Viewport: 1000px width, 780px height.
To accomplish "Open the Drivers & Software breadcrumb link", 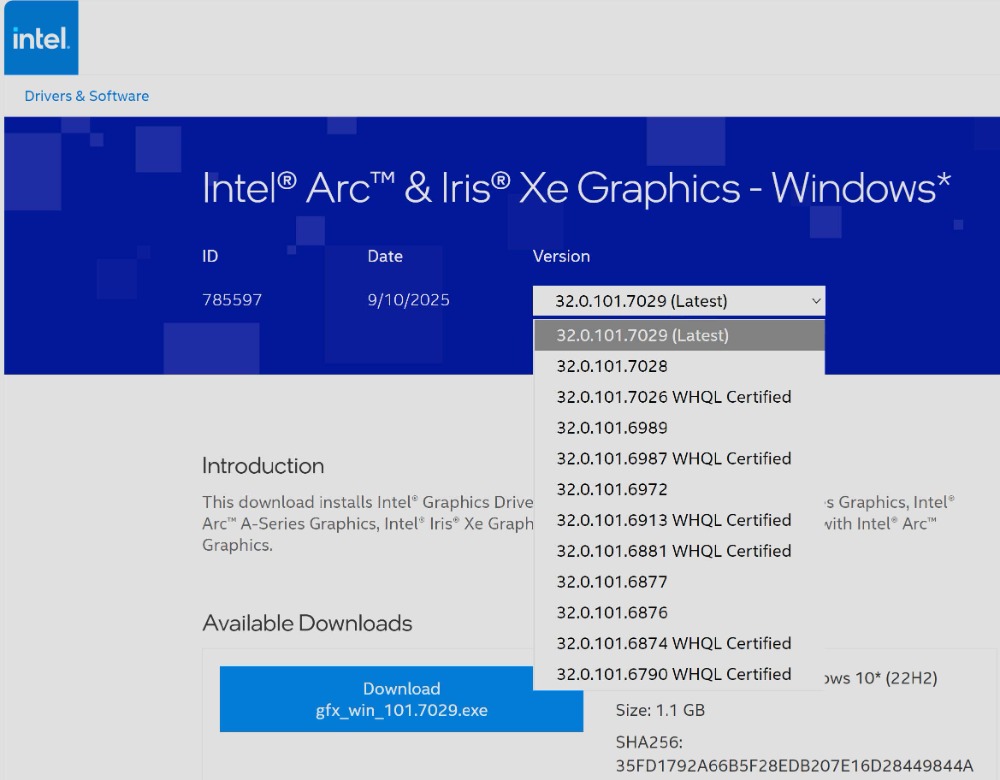I will point(86,96).
